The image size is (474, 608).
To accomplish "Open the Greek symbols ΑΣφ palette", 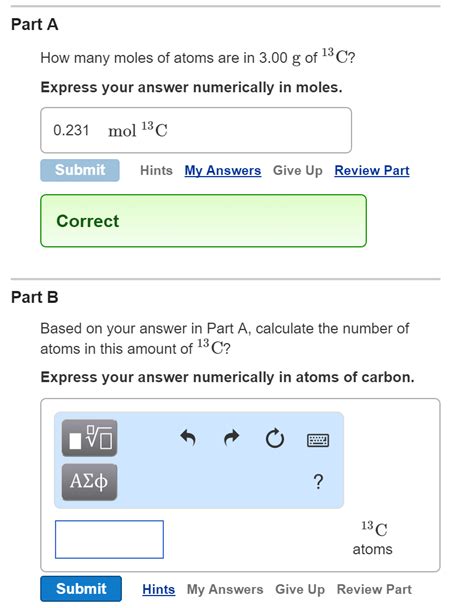I will (x=89, y=482).
